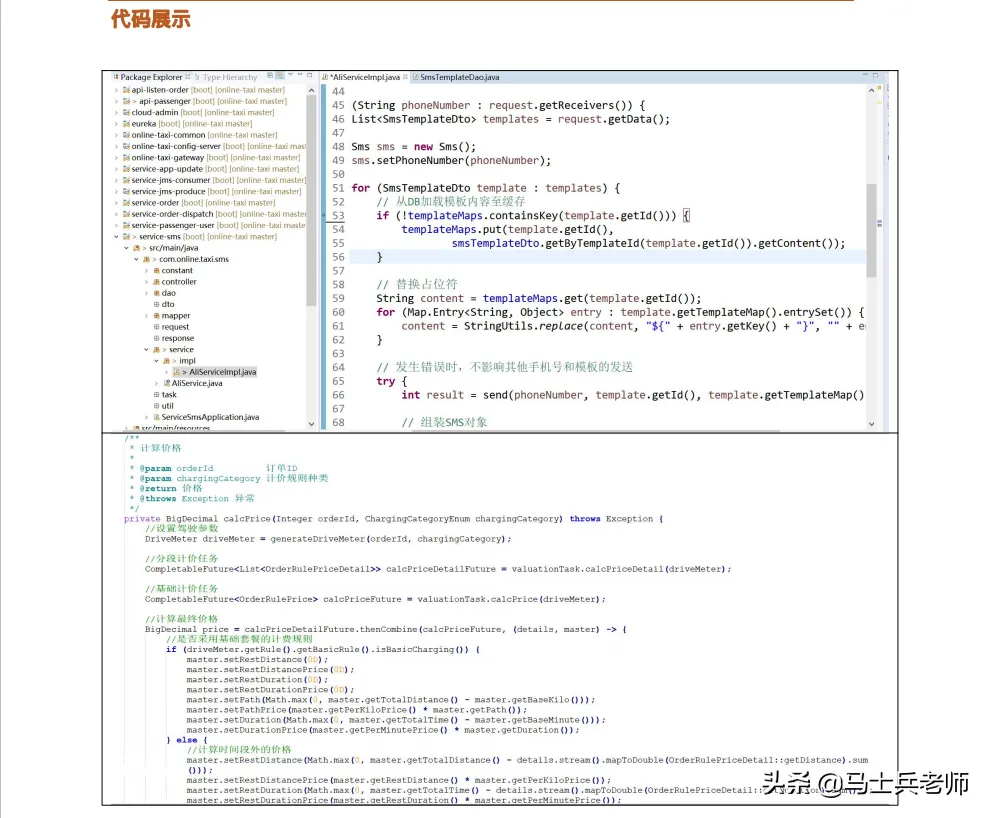Screen dimensions: 991x818
Task: Close the AliServiceImpl.java editor tab
Action: [405, 76]
